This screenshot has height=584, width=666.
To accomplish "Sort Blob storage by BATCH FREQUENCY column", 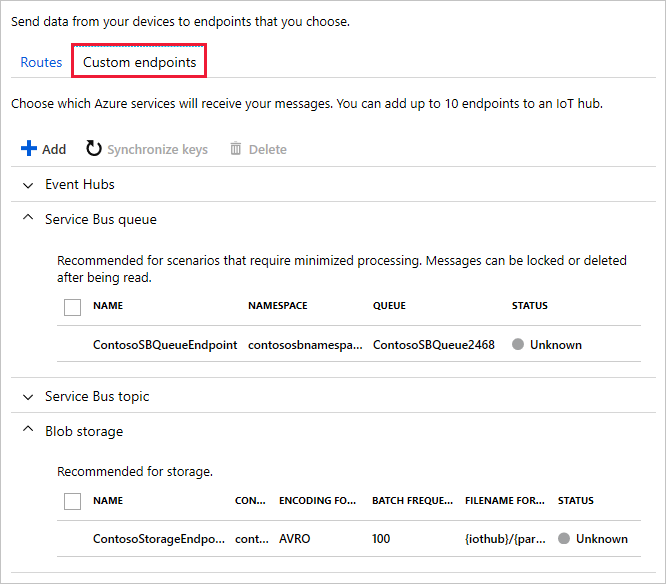I will (409, 500).
